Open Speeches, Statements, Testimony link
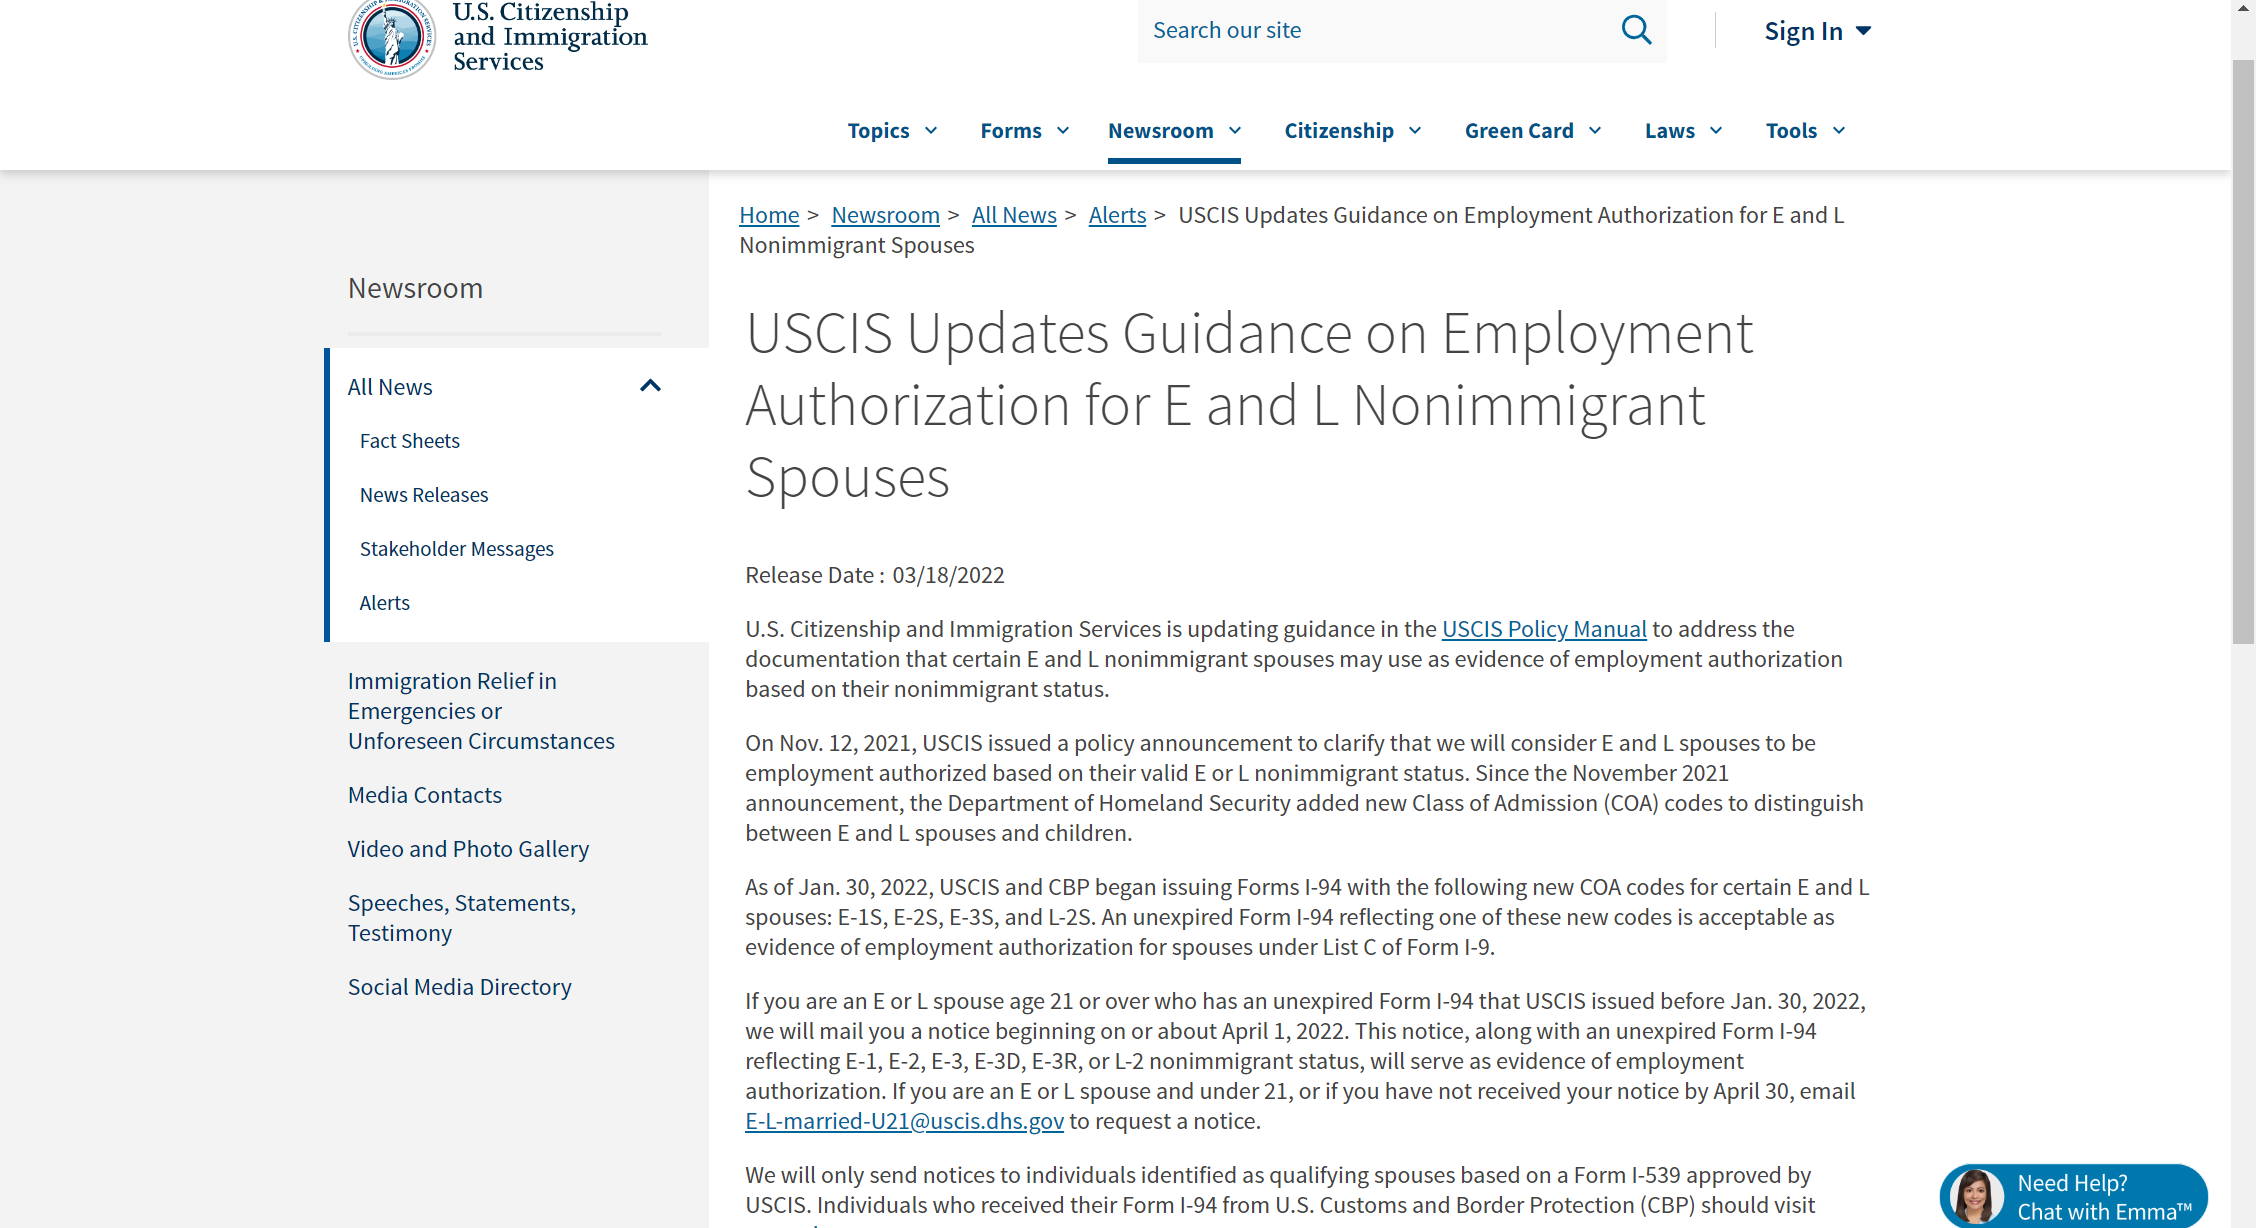 tap(462, 918)
